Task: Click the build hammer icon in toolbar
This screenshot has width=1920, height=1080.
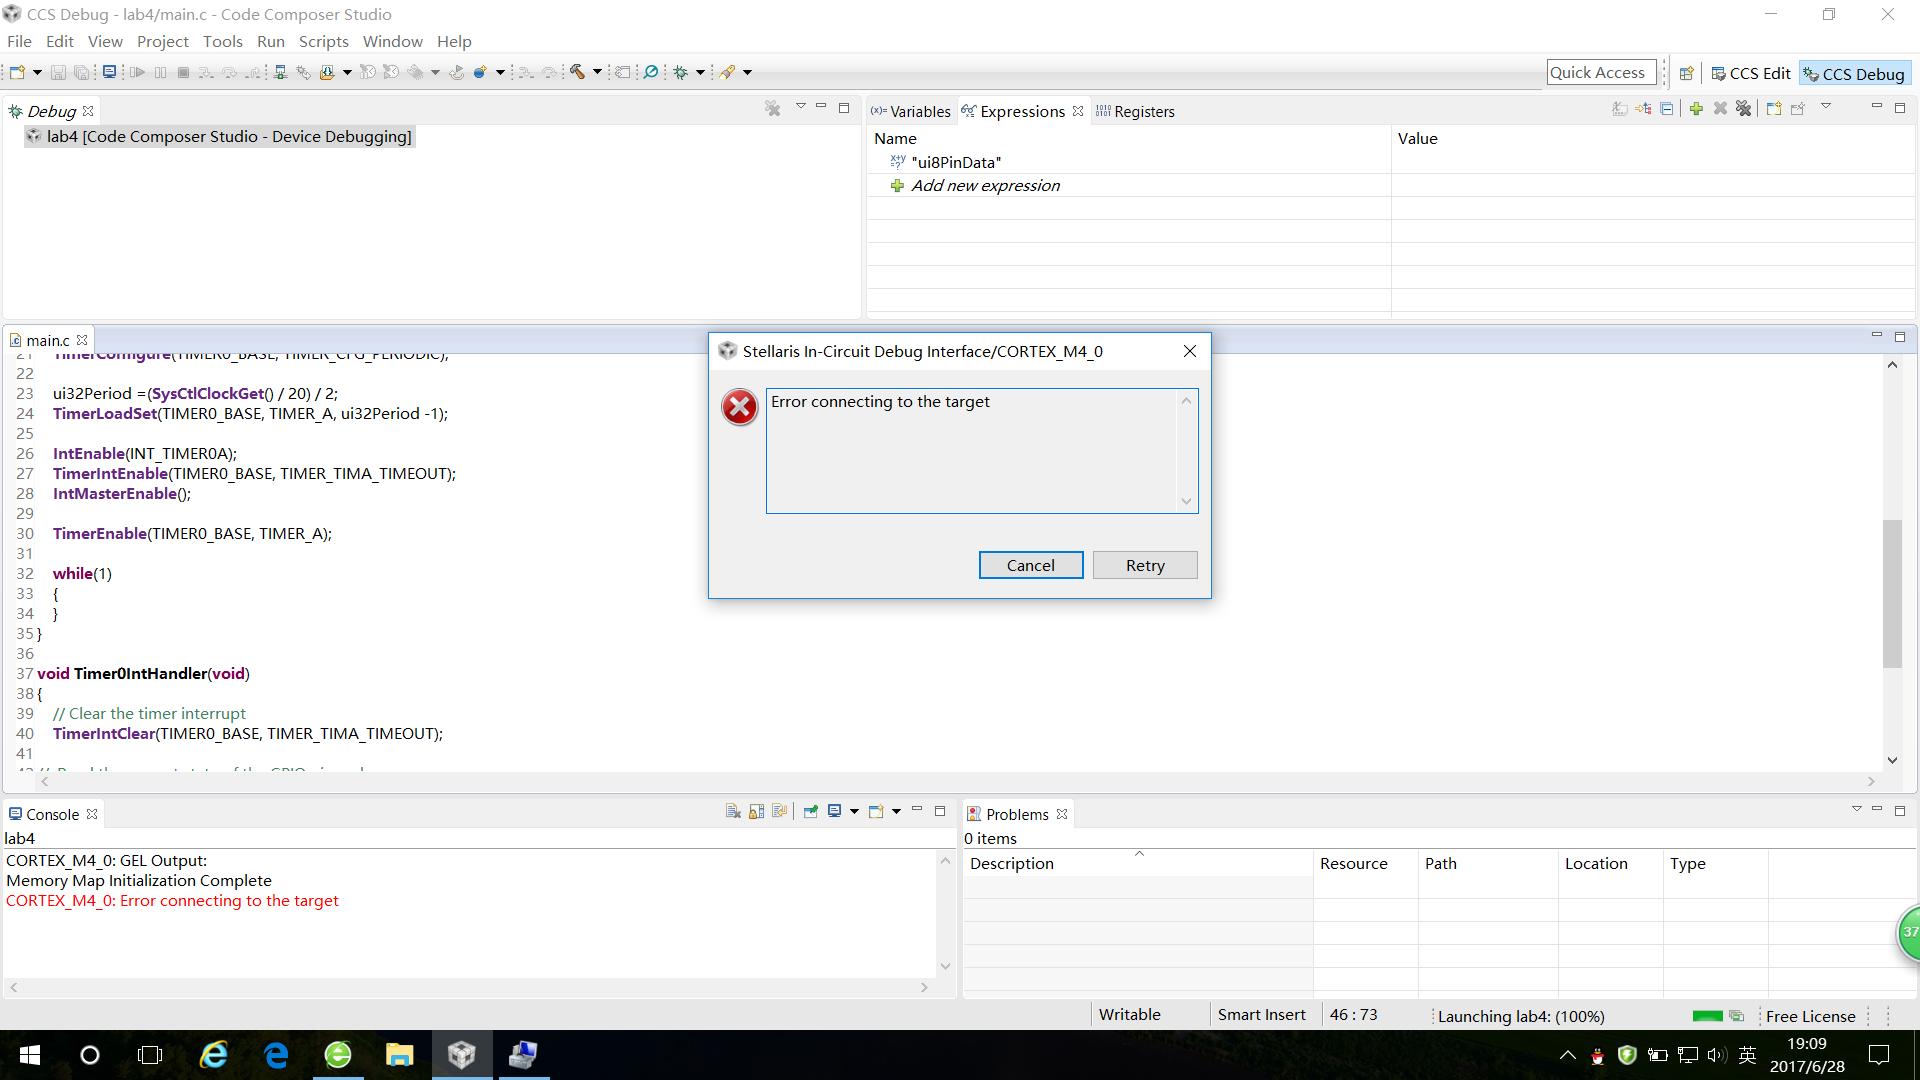Action: (x=577, y=72)
